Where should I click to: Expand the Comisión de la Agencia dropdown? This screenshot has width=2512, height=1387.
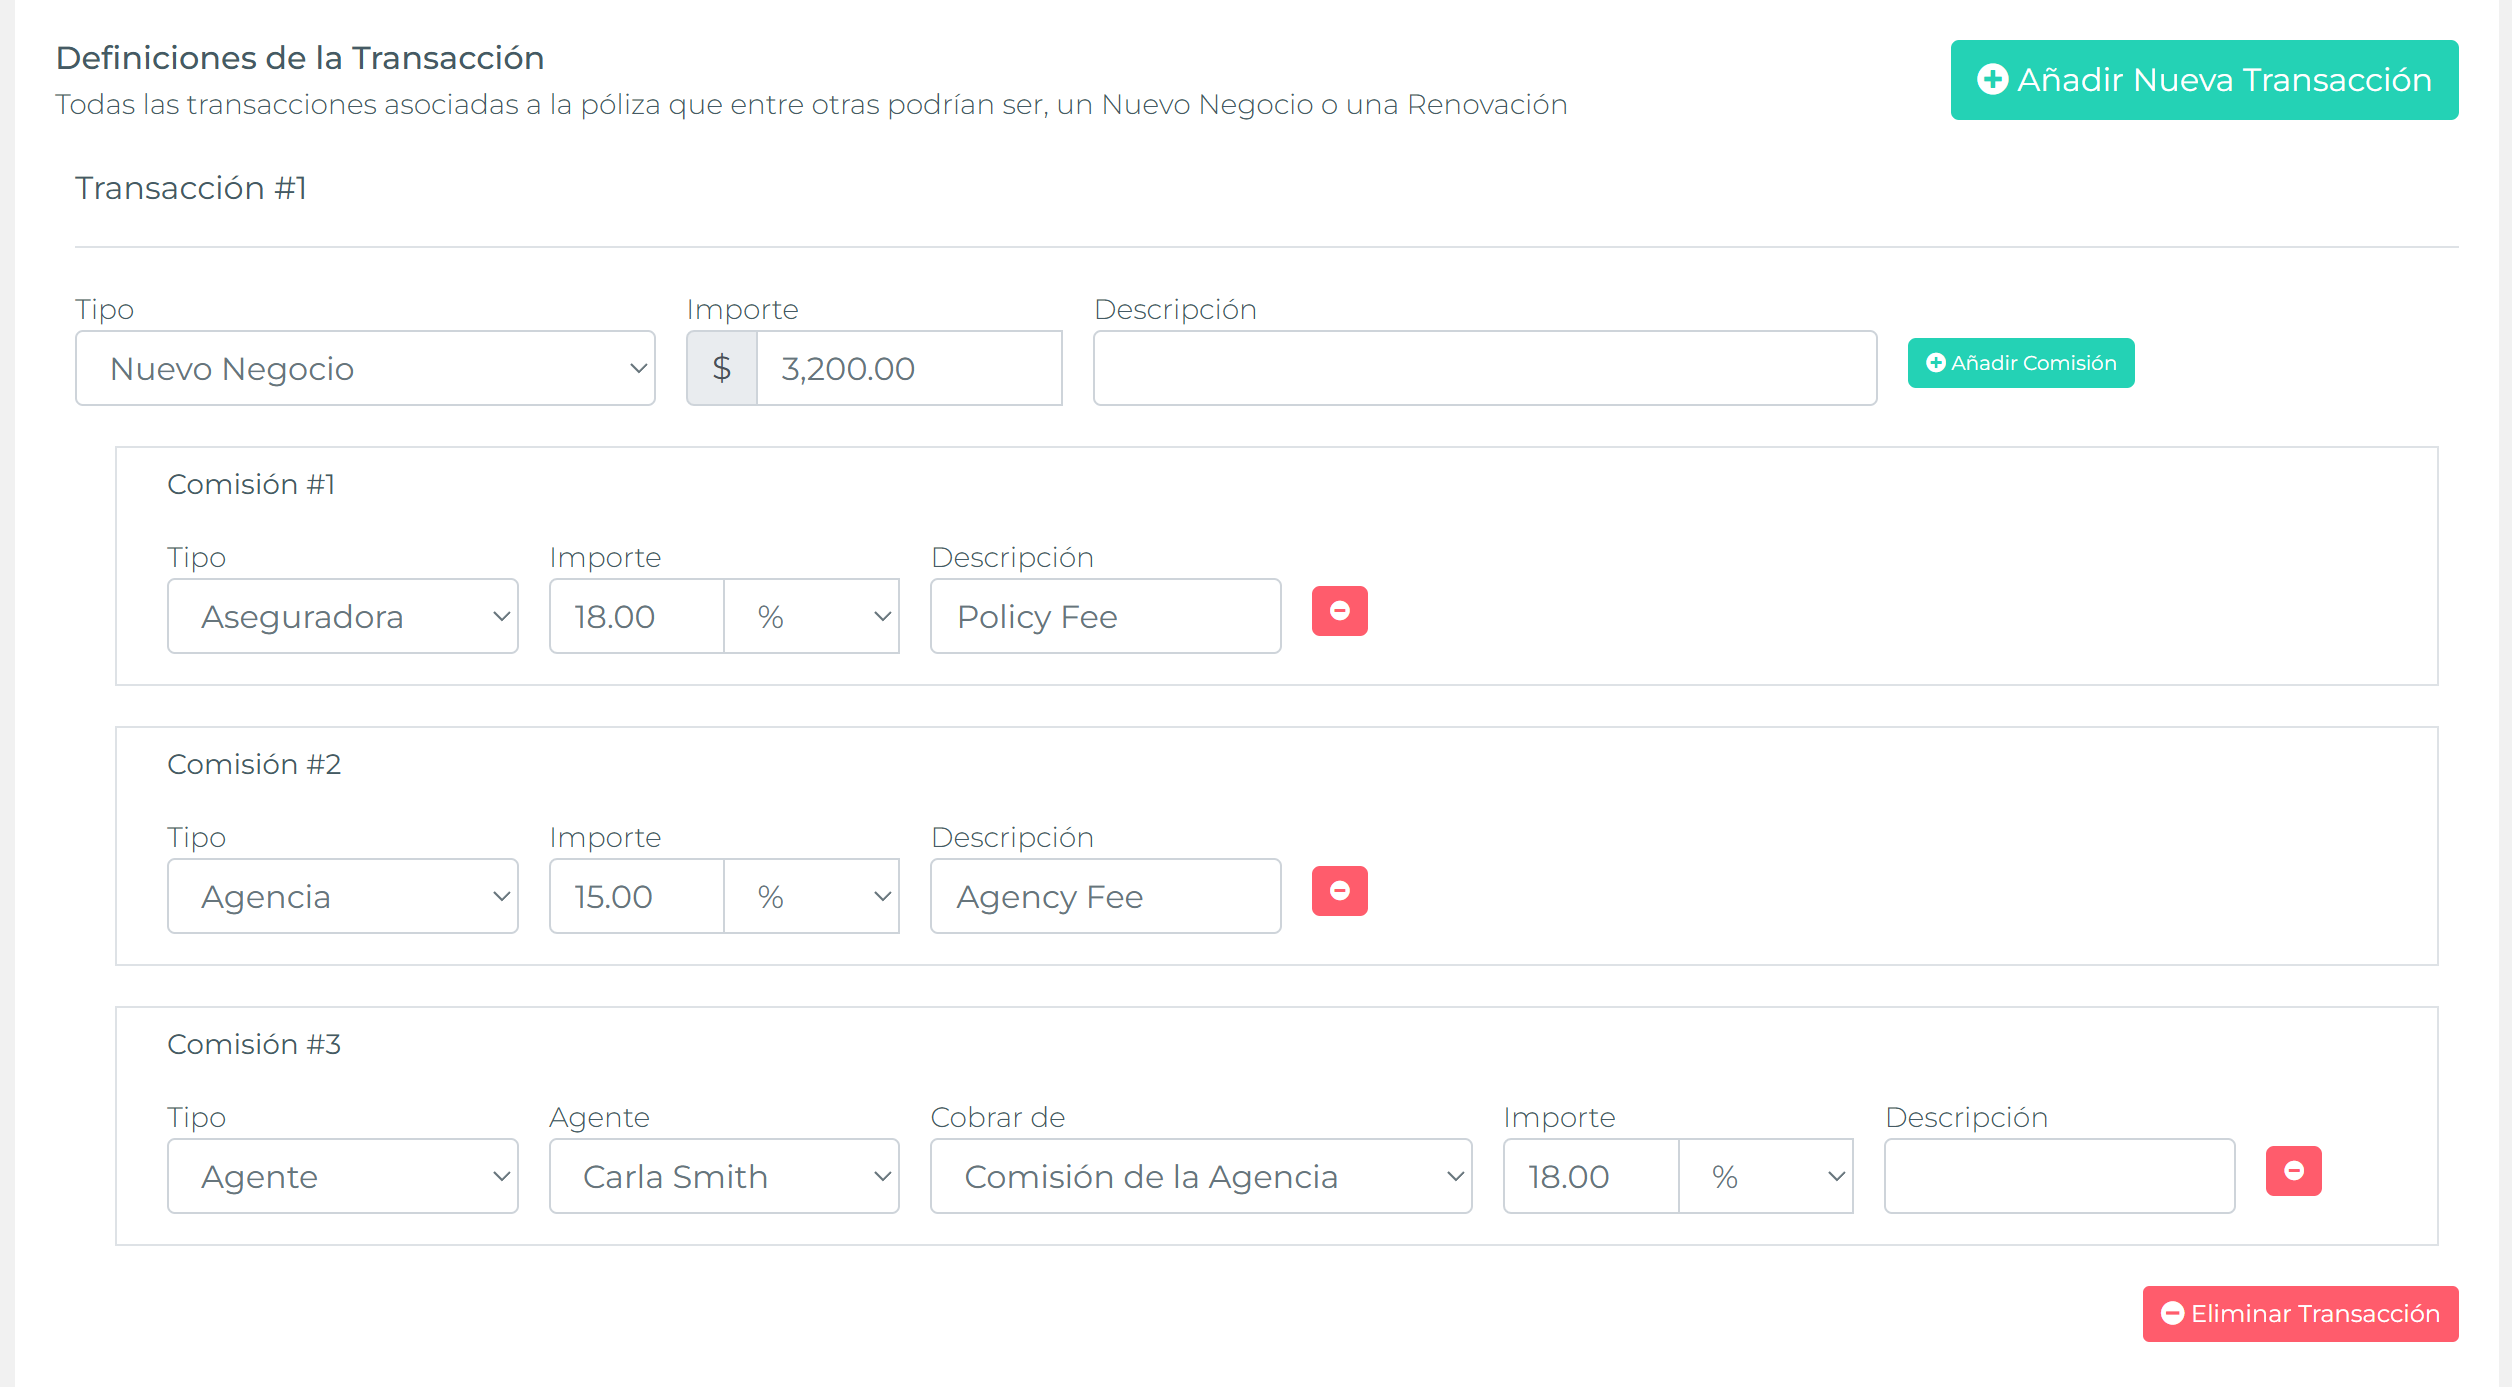[x=1200, y=1177]
